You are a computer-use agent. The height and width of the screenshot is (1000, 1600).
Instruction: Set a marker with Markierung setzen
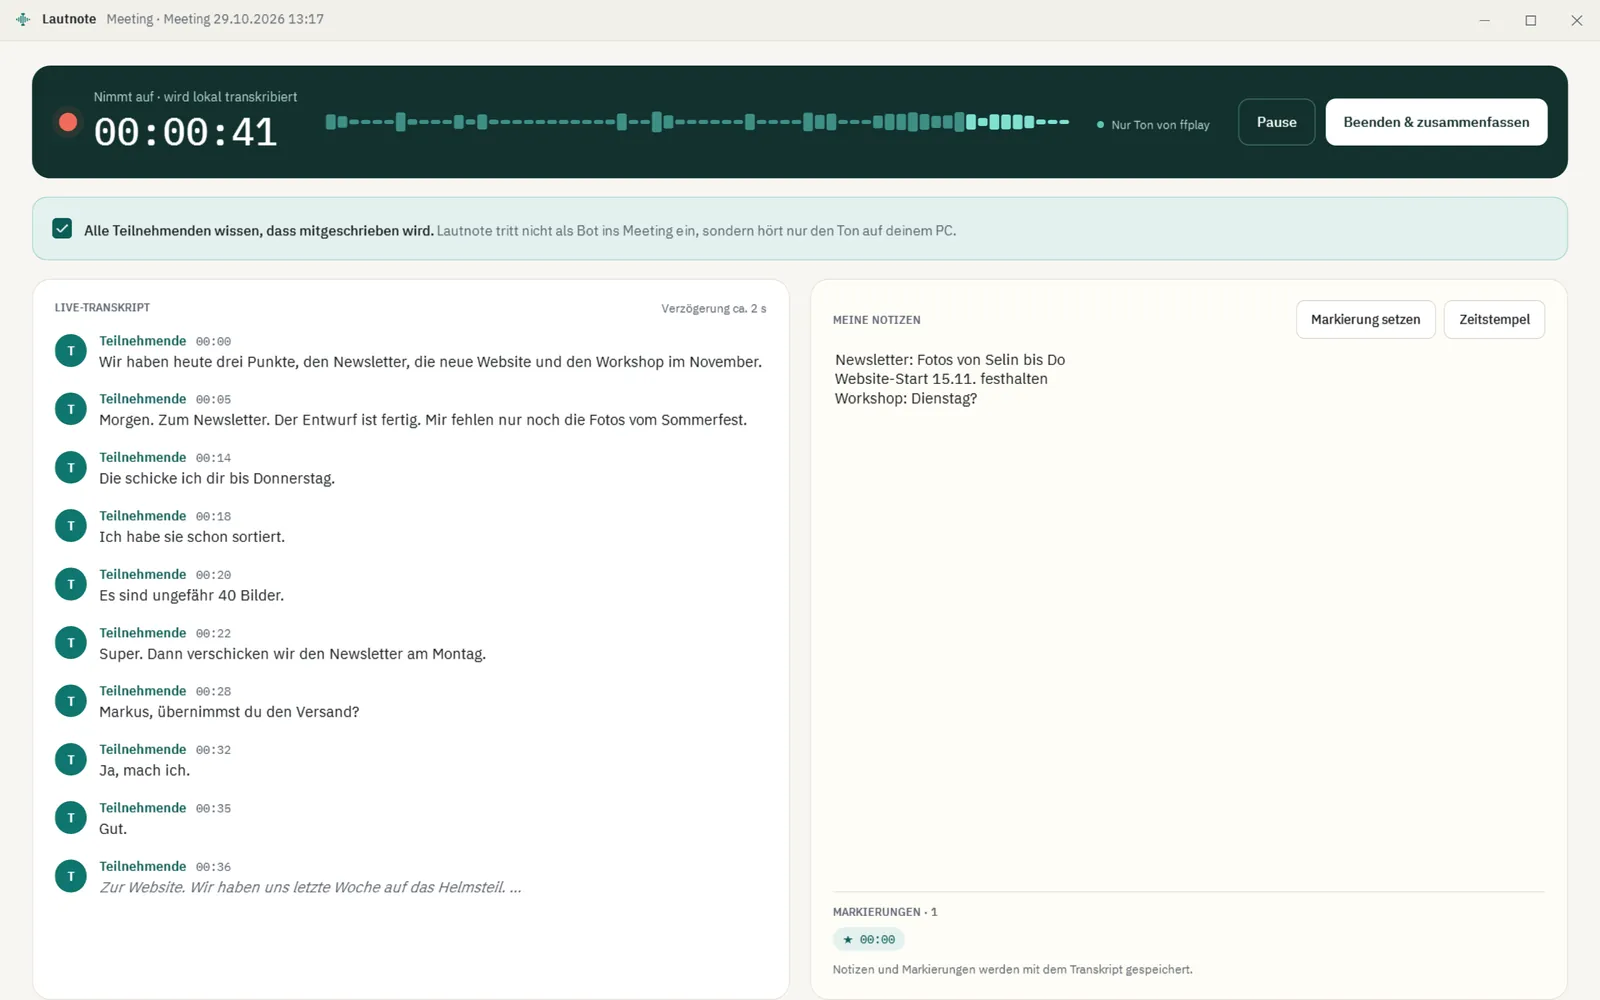(1365, 320)
